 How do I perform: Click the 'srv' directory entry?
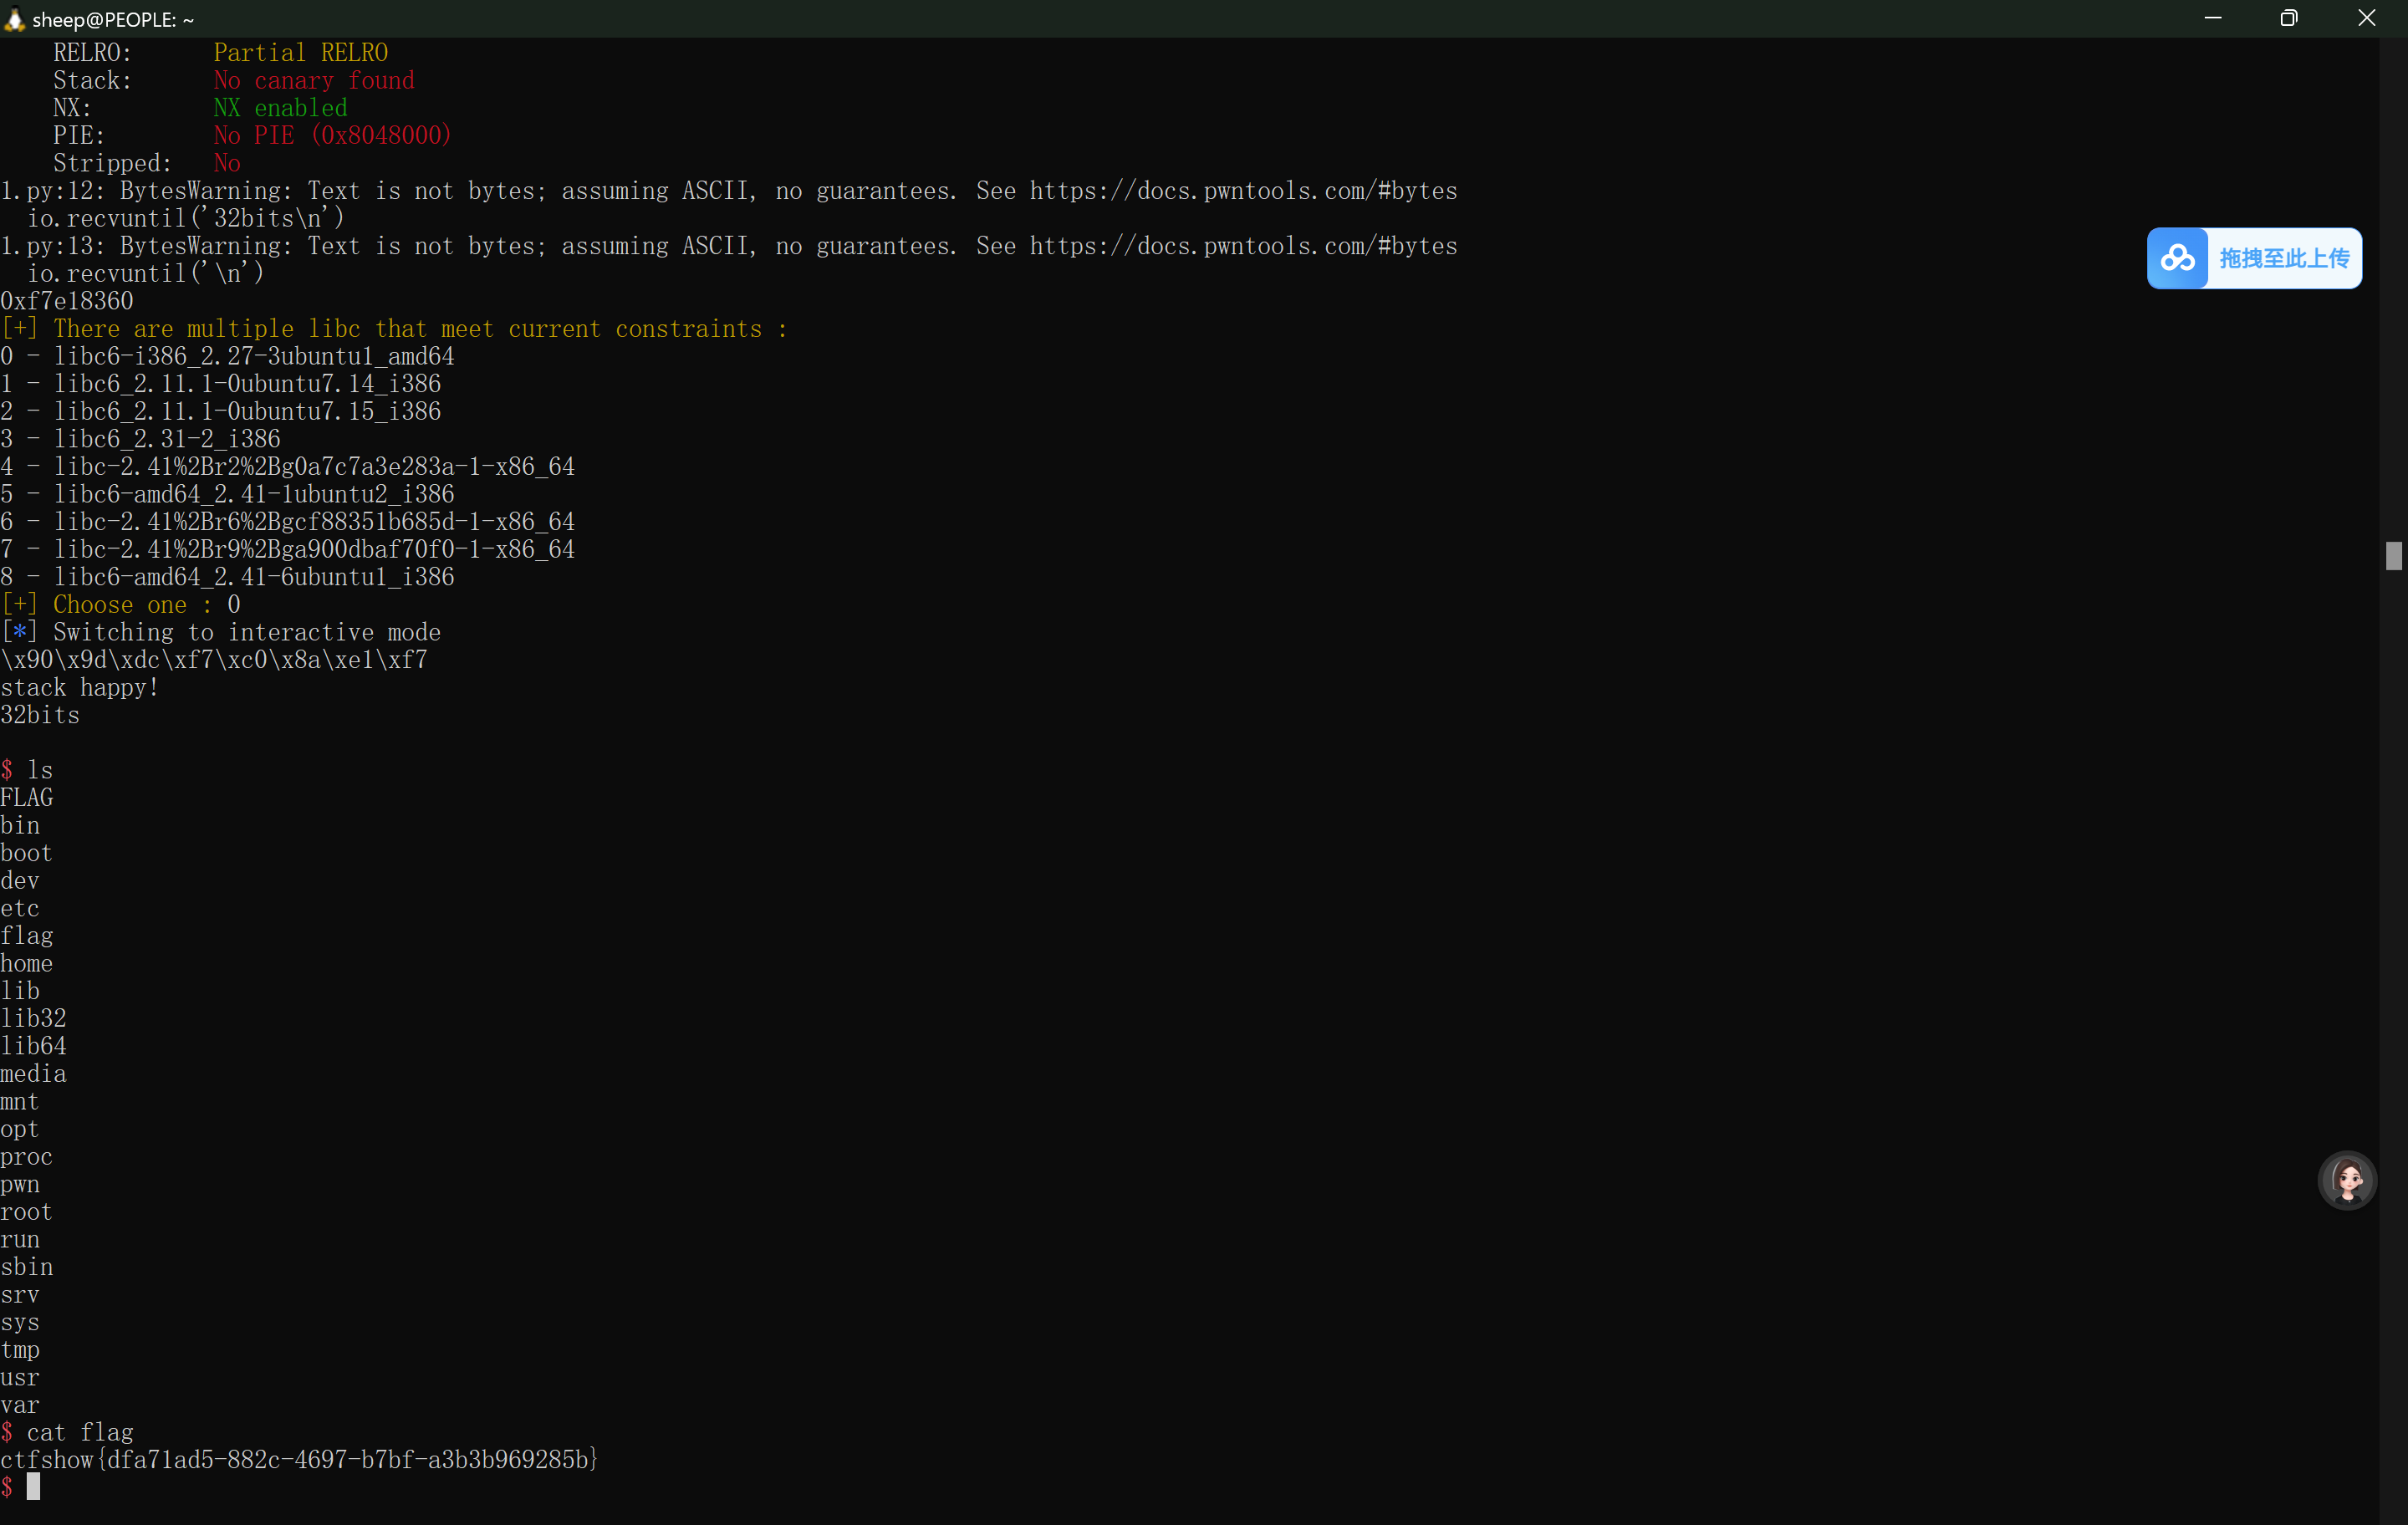point(20,1295)
